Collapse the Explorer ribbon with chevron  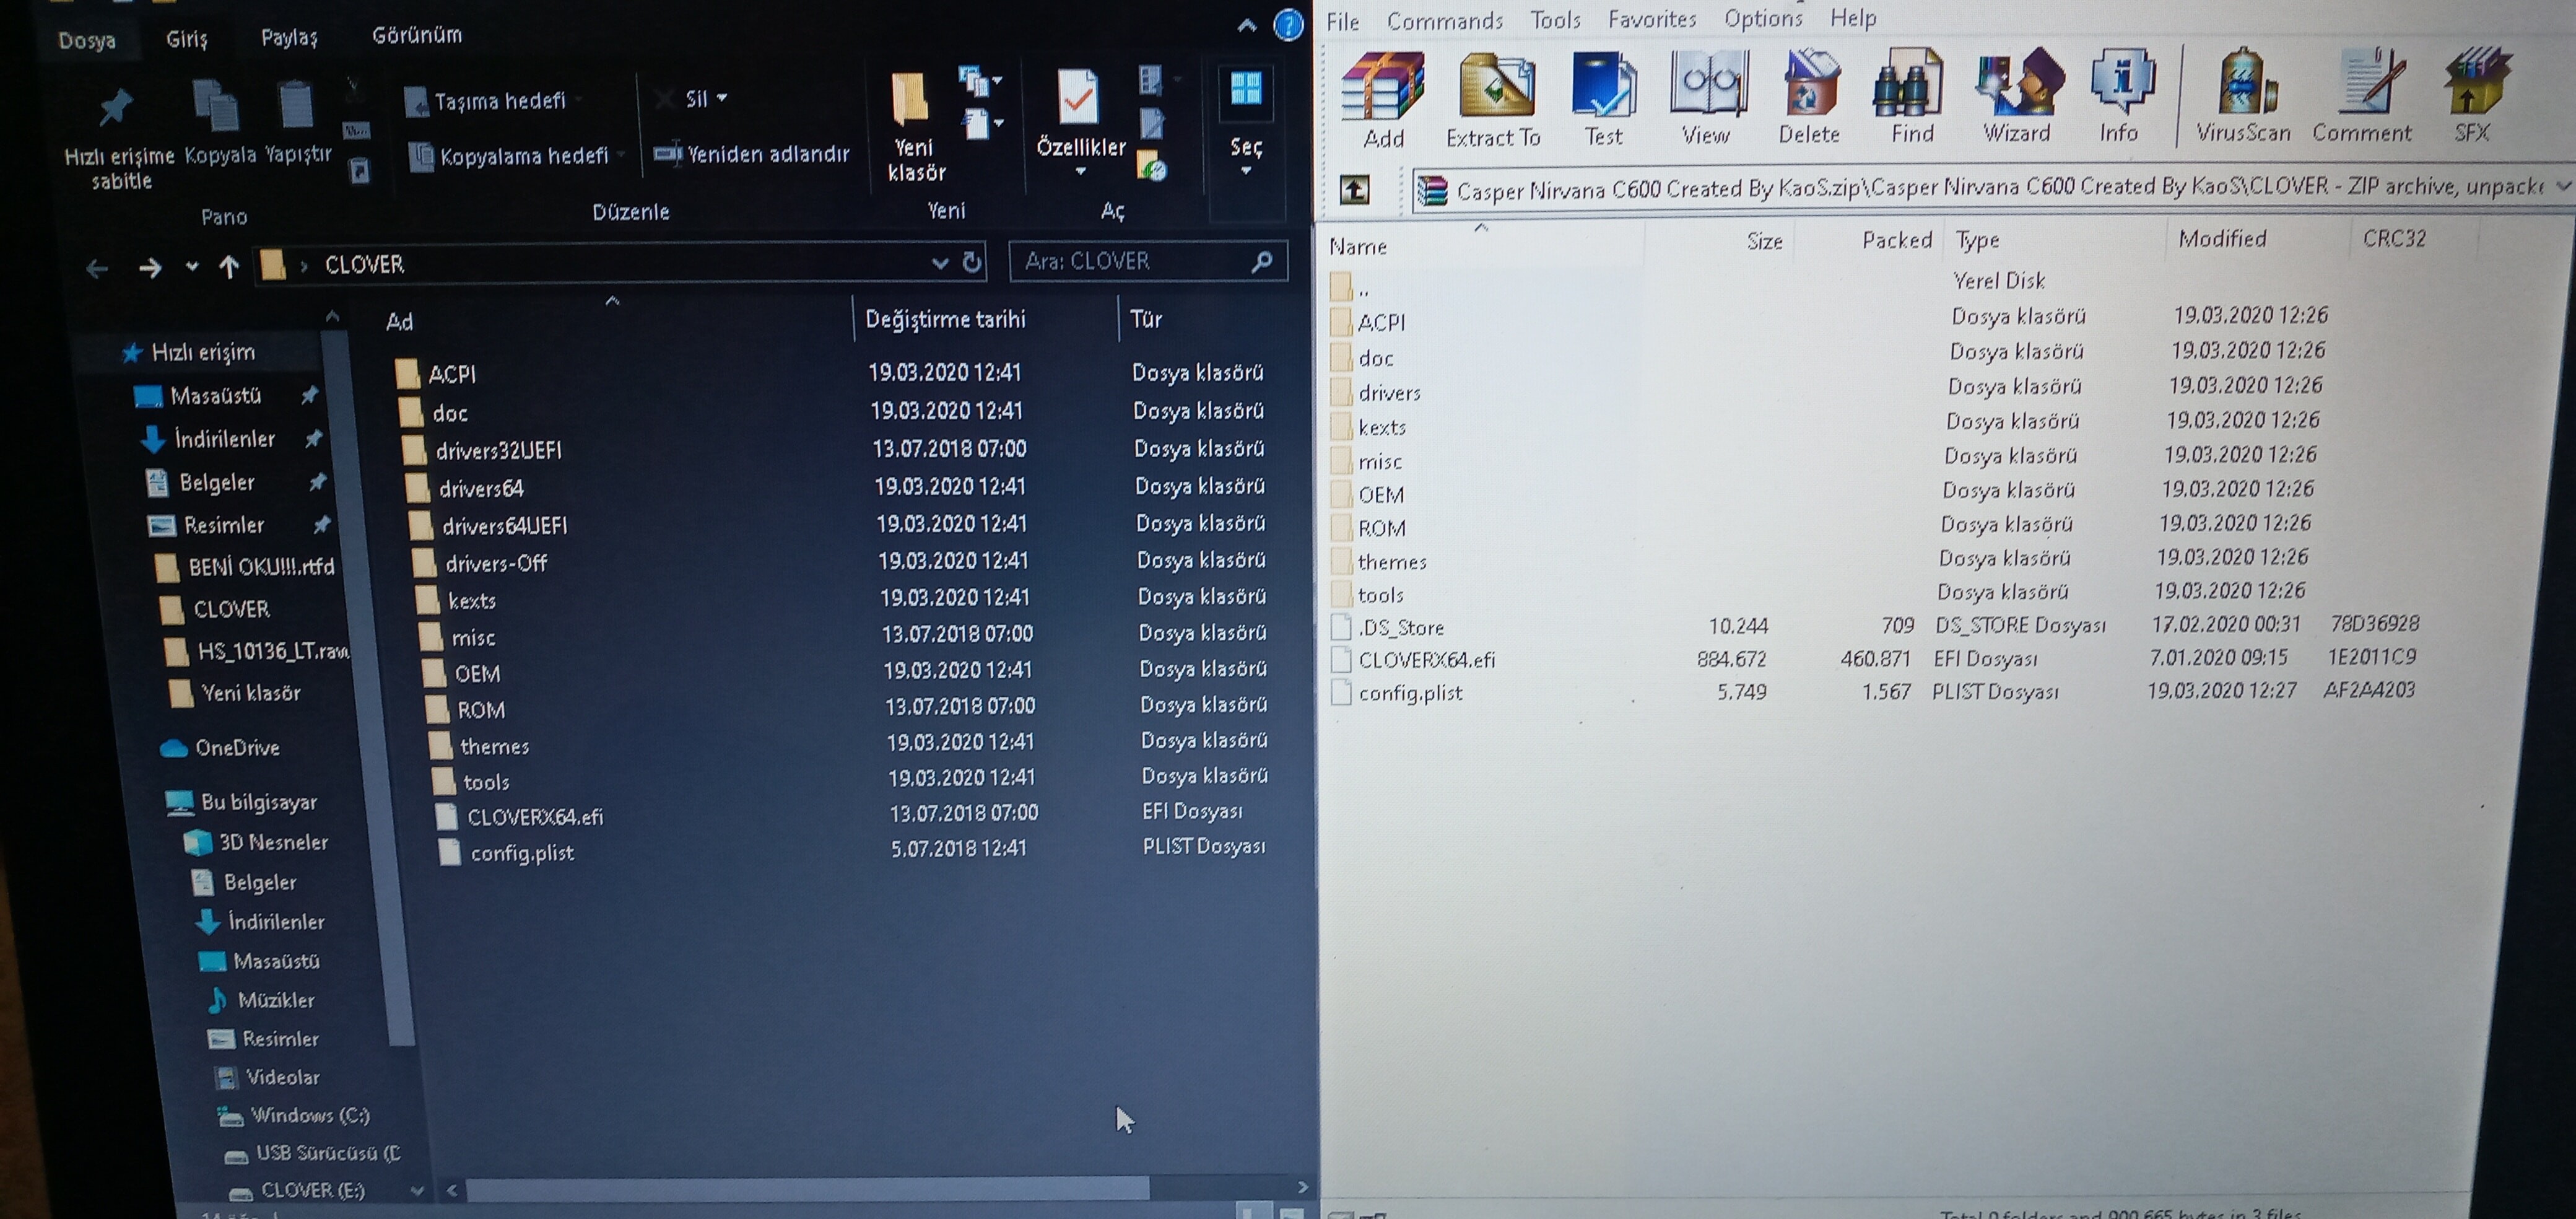(x=1246, y=27)
